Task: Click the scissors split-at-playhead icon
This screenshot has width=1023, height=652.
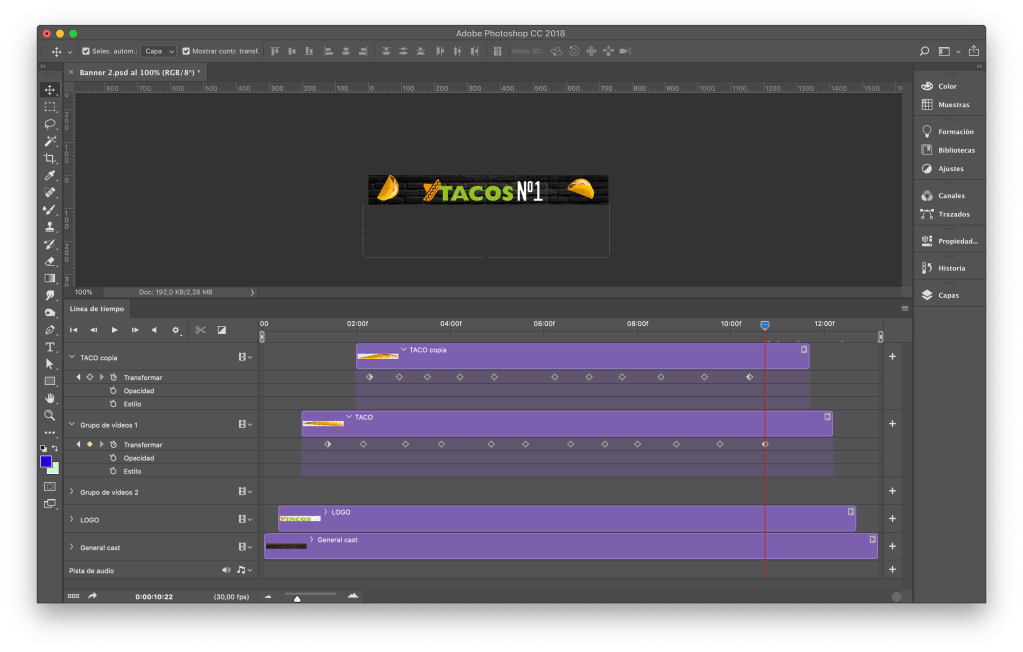Action: tap(200, 330)
